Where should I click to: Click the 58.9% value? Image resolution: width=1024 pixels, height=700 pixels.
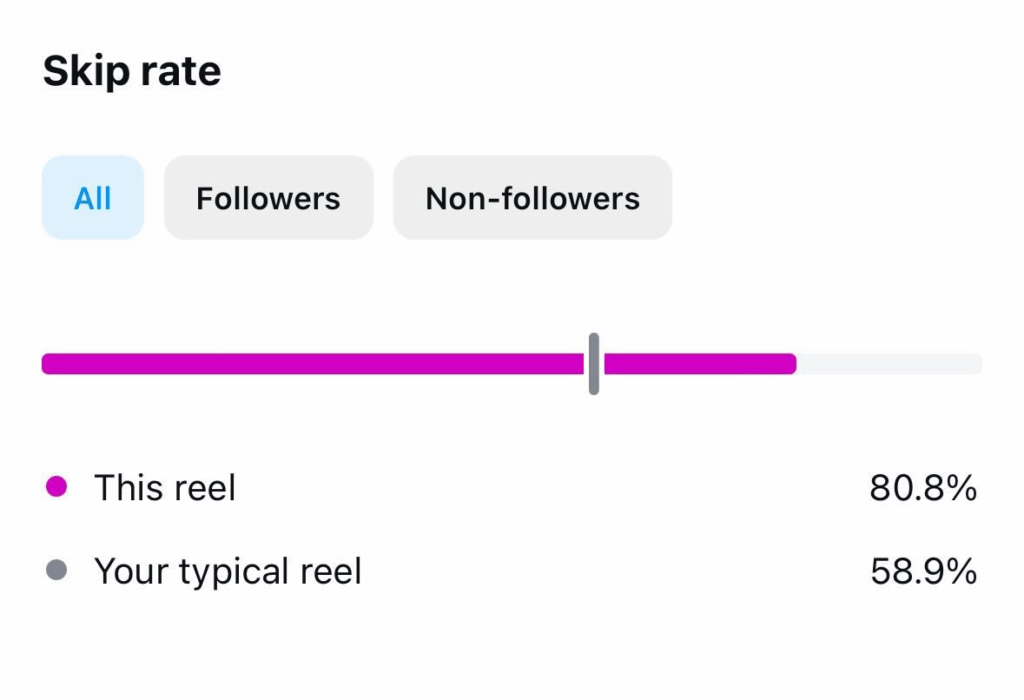tap(922, 572)
